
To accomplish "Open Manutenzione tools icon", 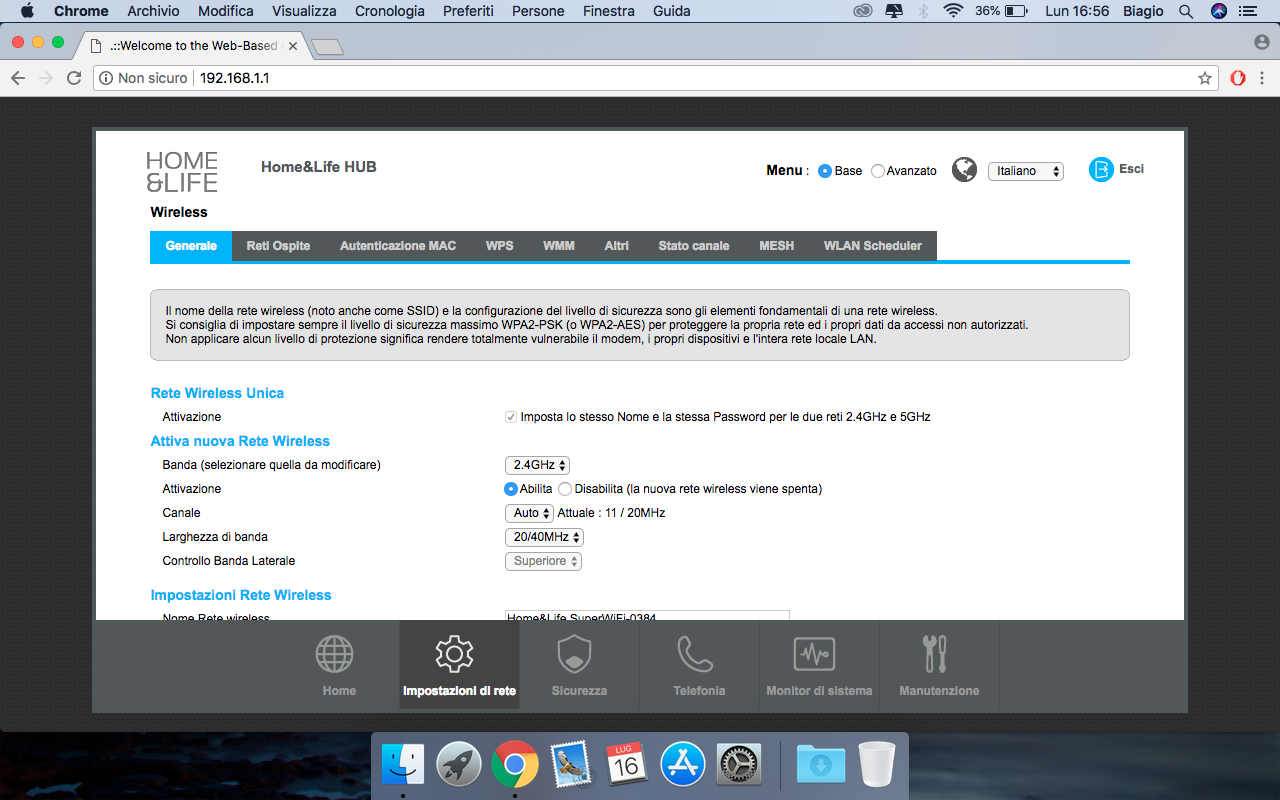I will point(934,654).
